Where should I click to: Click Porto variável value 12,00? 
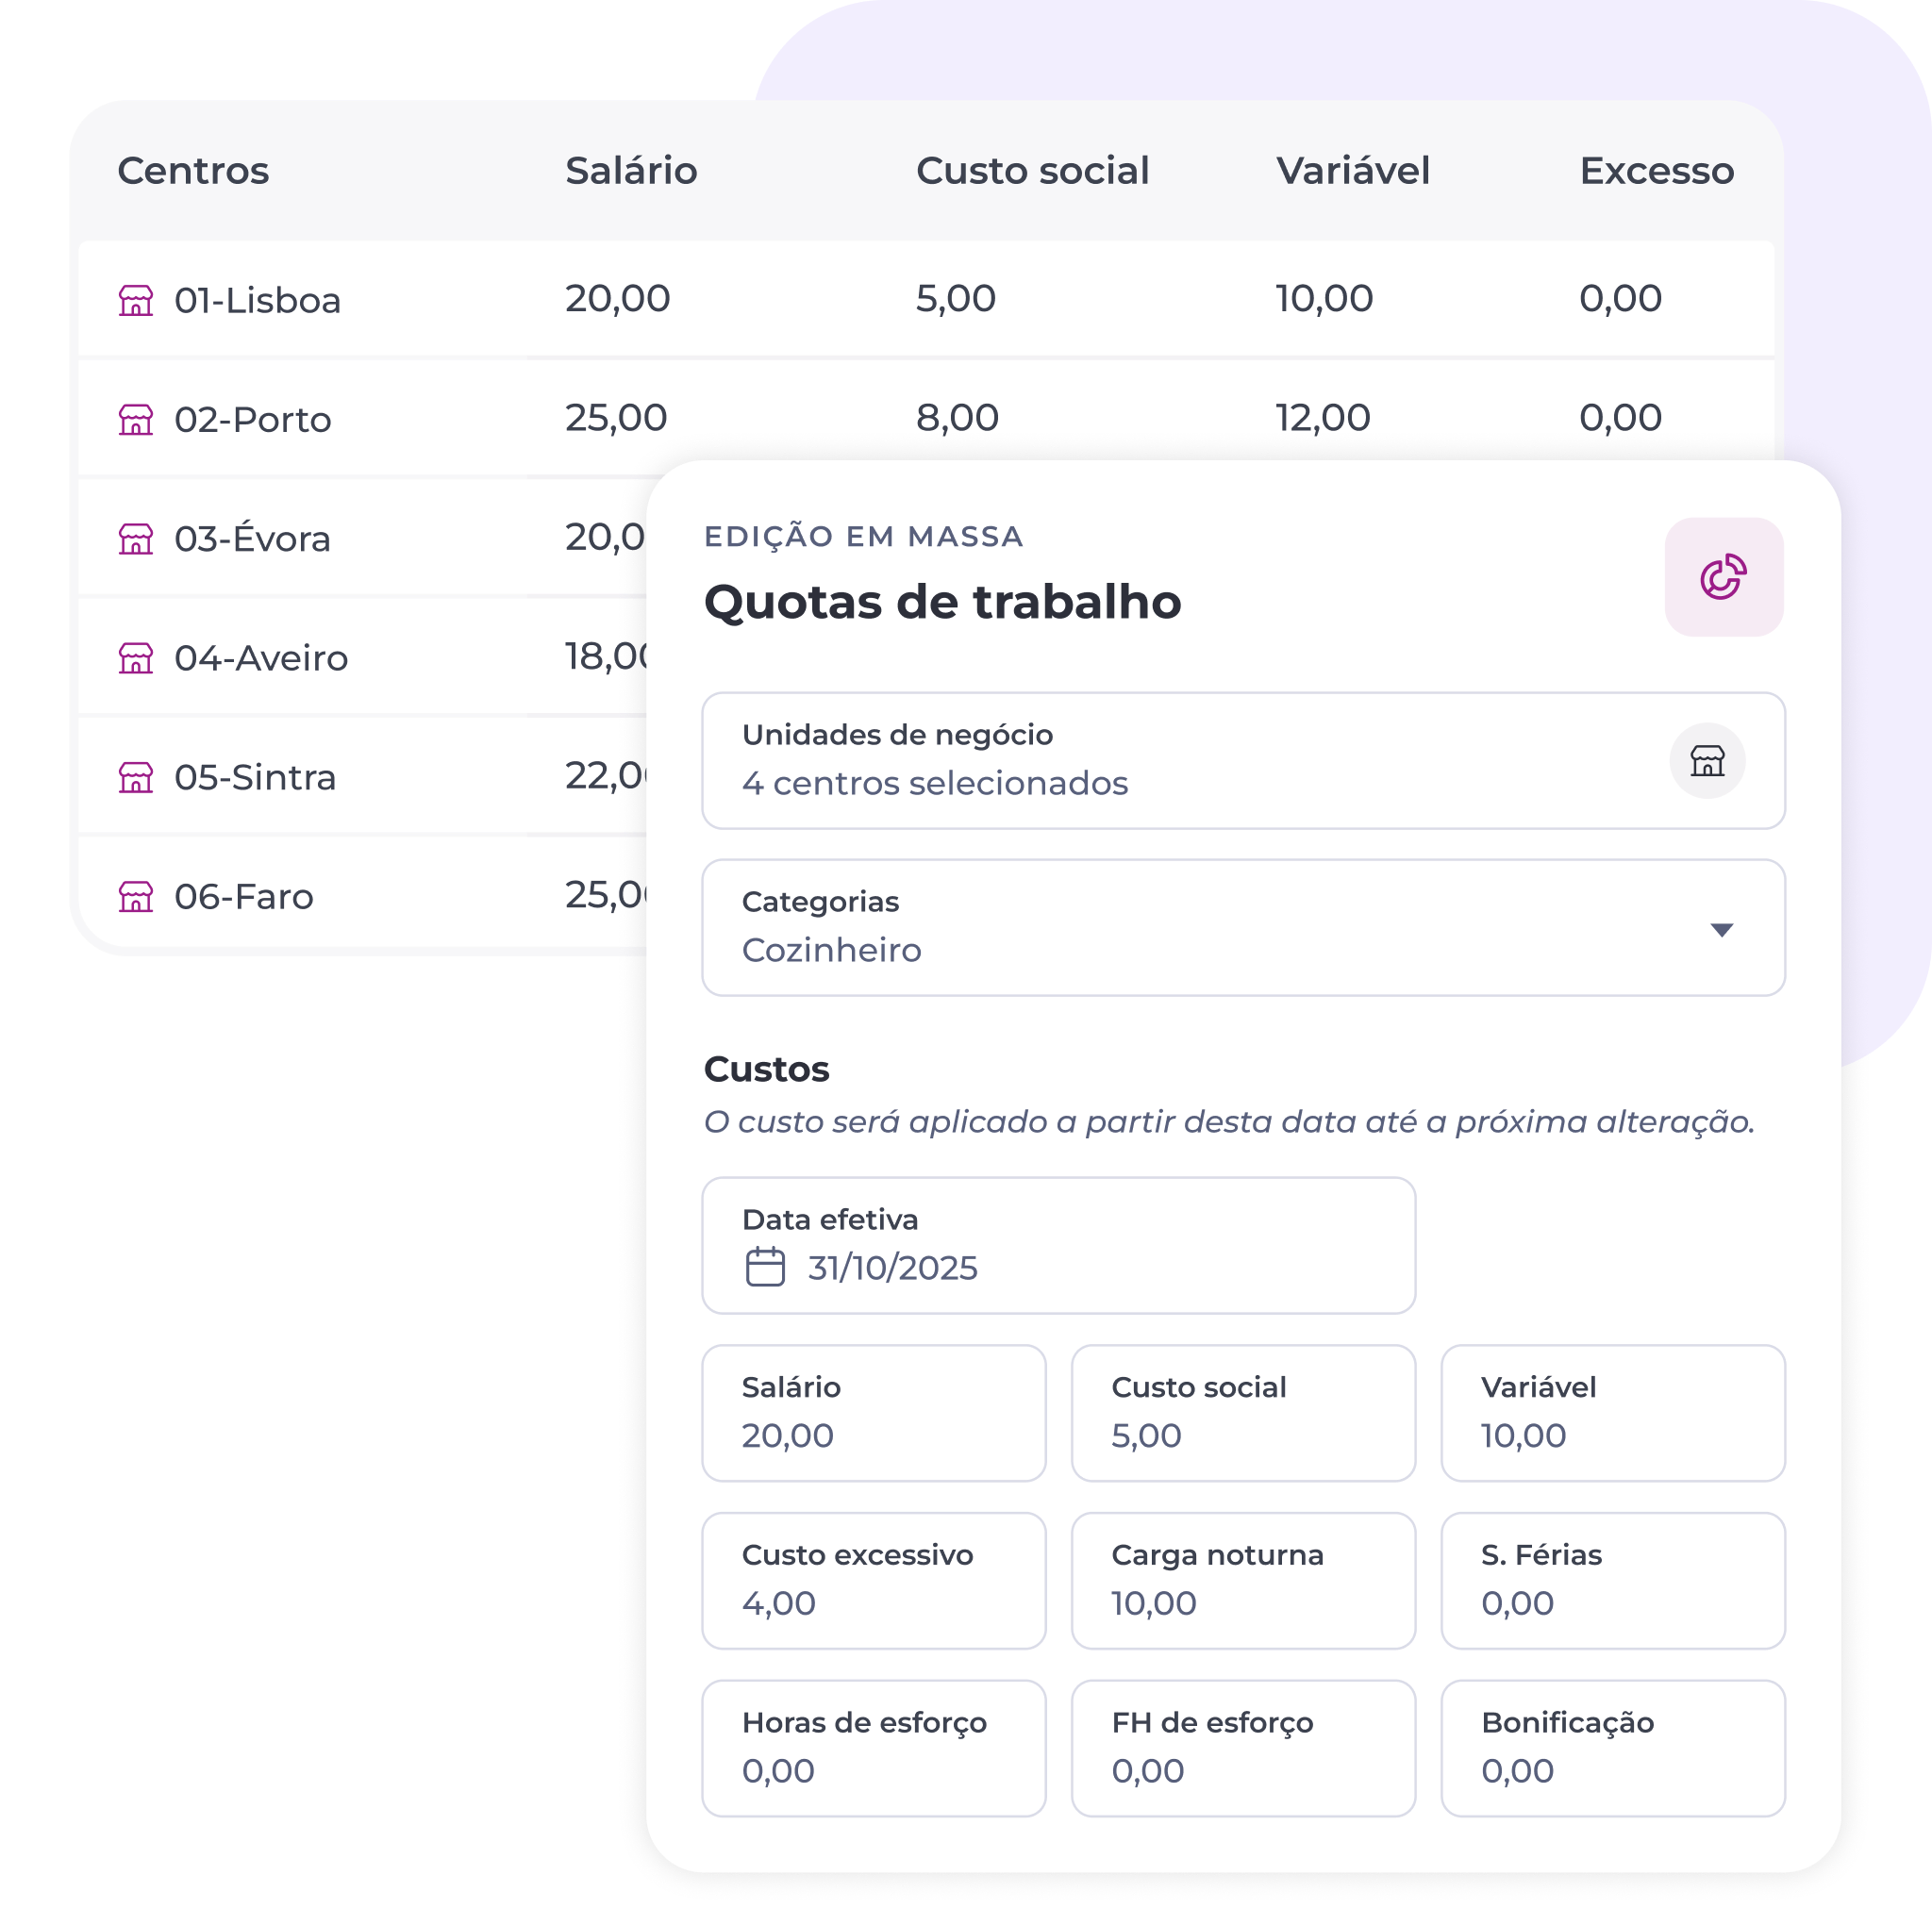tap(1323, 418)
